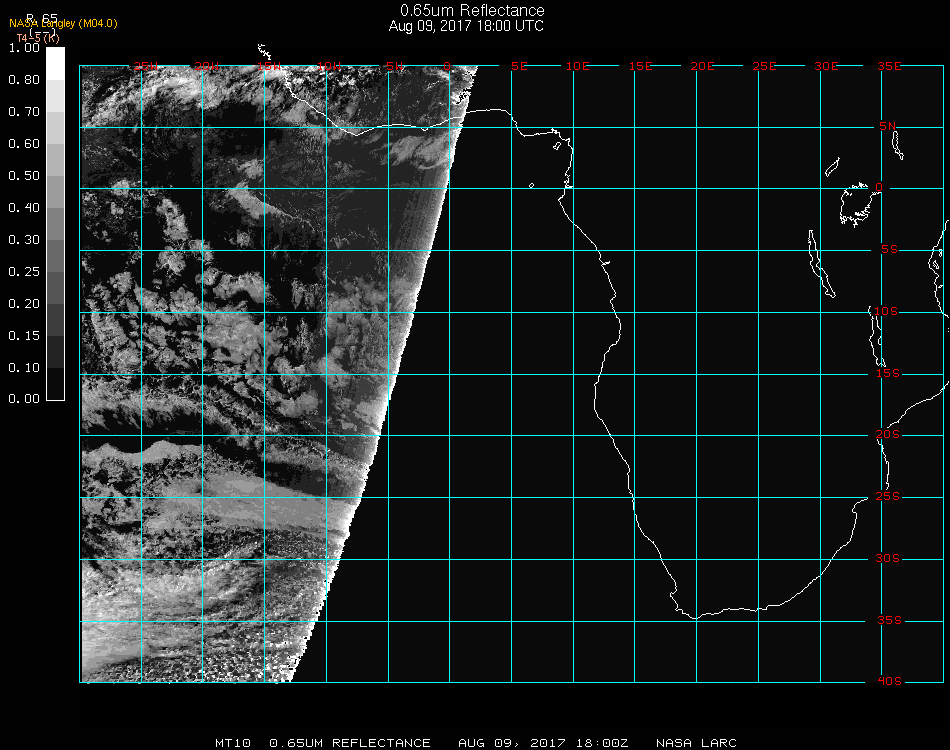Click the 15W longitude label
The height and width of the screenshot is (750, 950).
[x=268, y=67]
